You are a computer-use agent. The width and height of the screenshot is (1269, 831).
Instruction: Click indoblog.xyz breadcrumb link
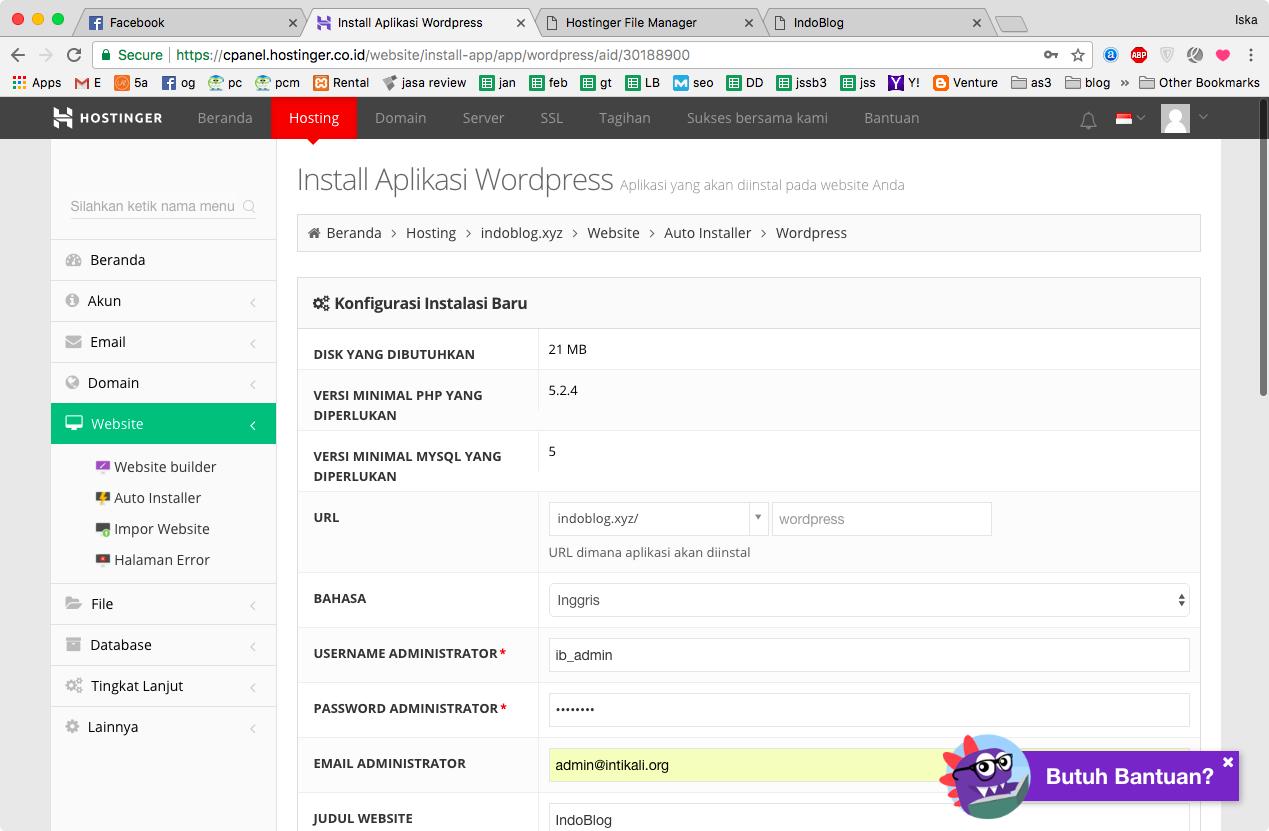[x=521, y=233]
